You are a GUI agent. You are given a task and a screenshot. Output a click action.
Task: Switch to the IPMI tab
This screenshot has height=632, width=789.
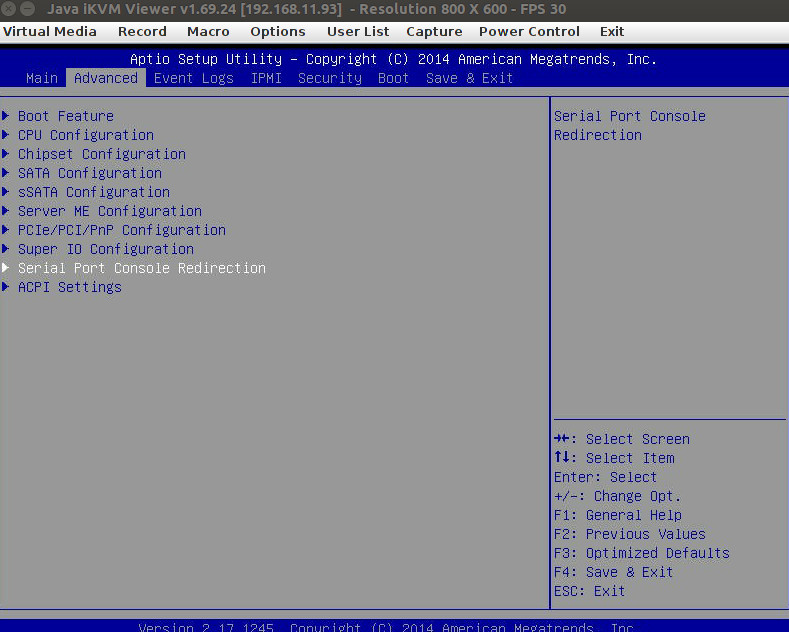point(266,78)
